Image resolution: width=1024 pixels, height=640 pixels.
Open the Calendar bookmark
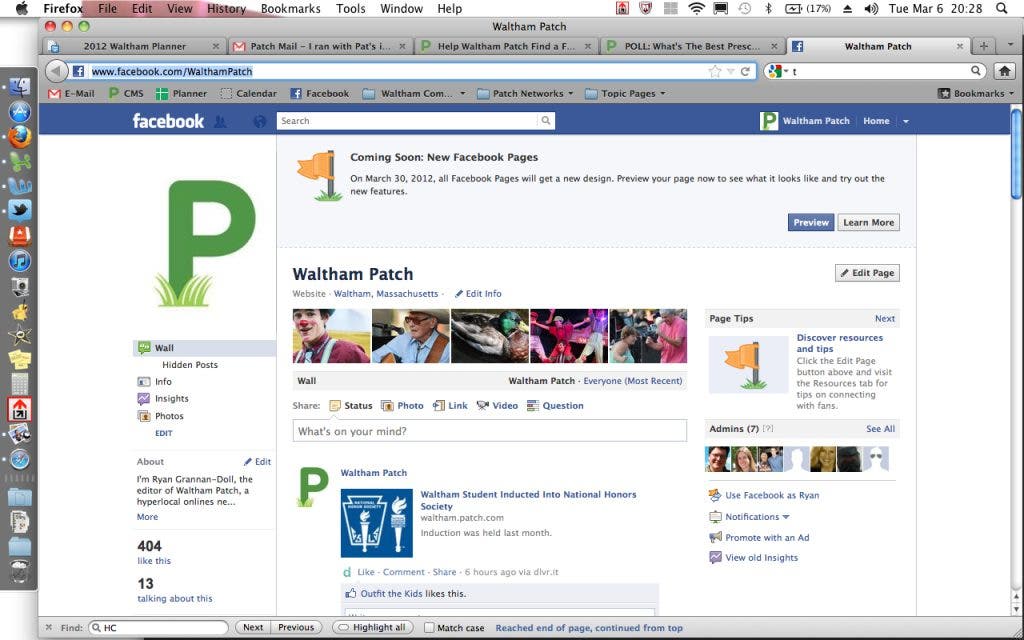point(248,93)
